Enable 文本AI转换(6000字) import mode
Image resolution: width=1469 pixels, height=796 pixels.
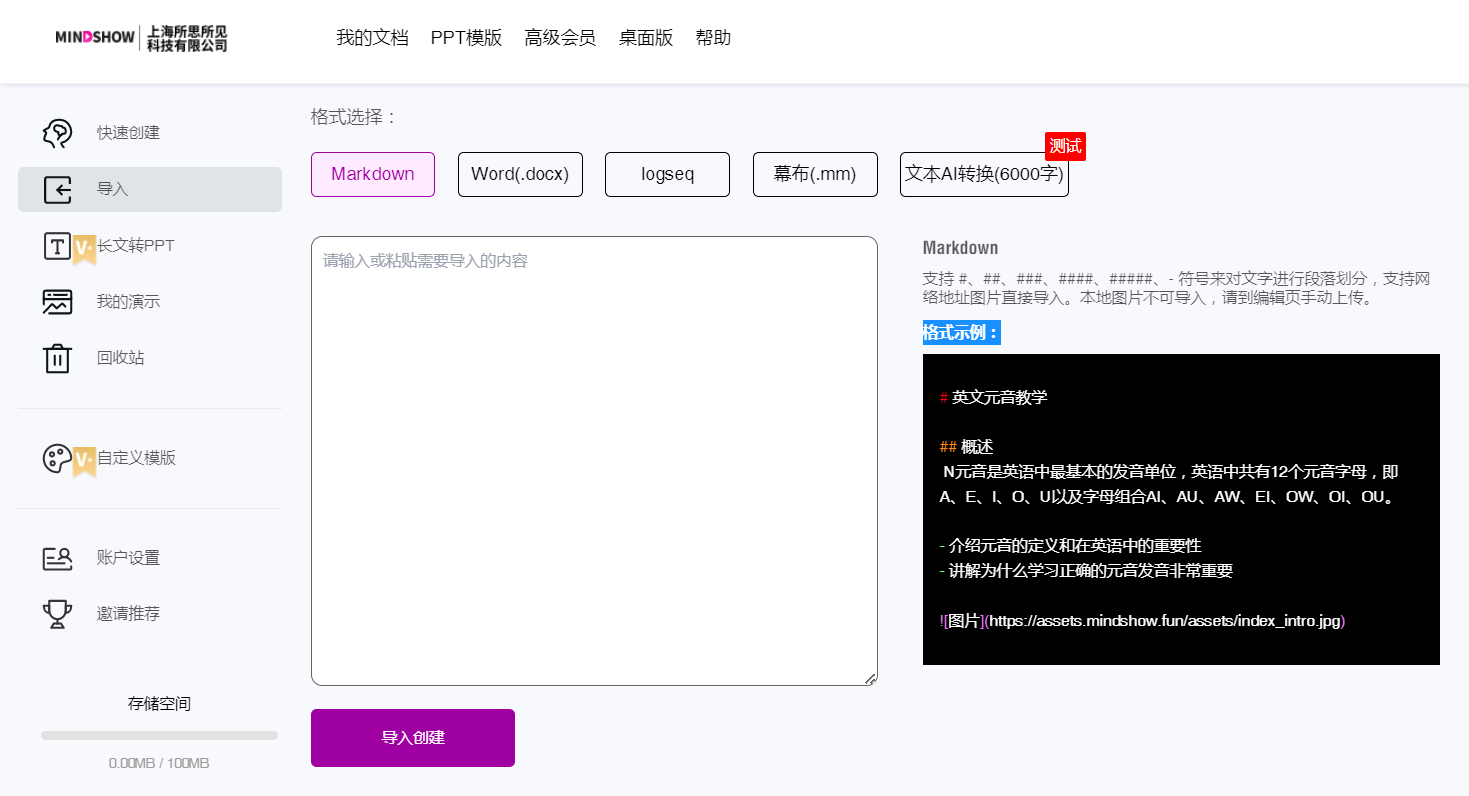(984, 174)
